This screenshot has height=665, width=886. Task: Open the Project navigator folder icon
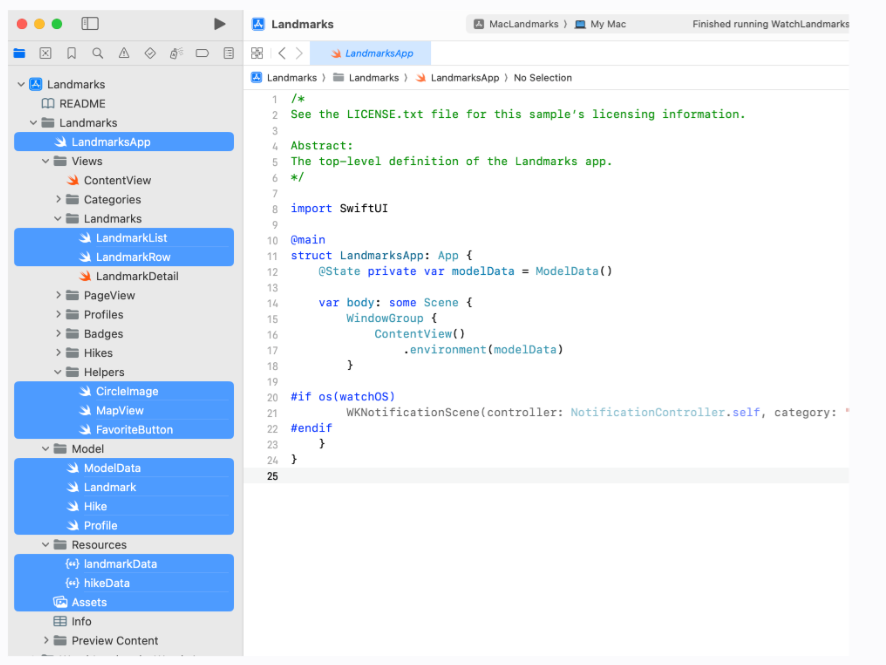point(19,53)
